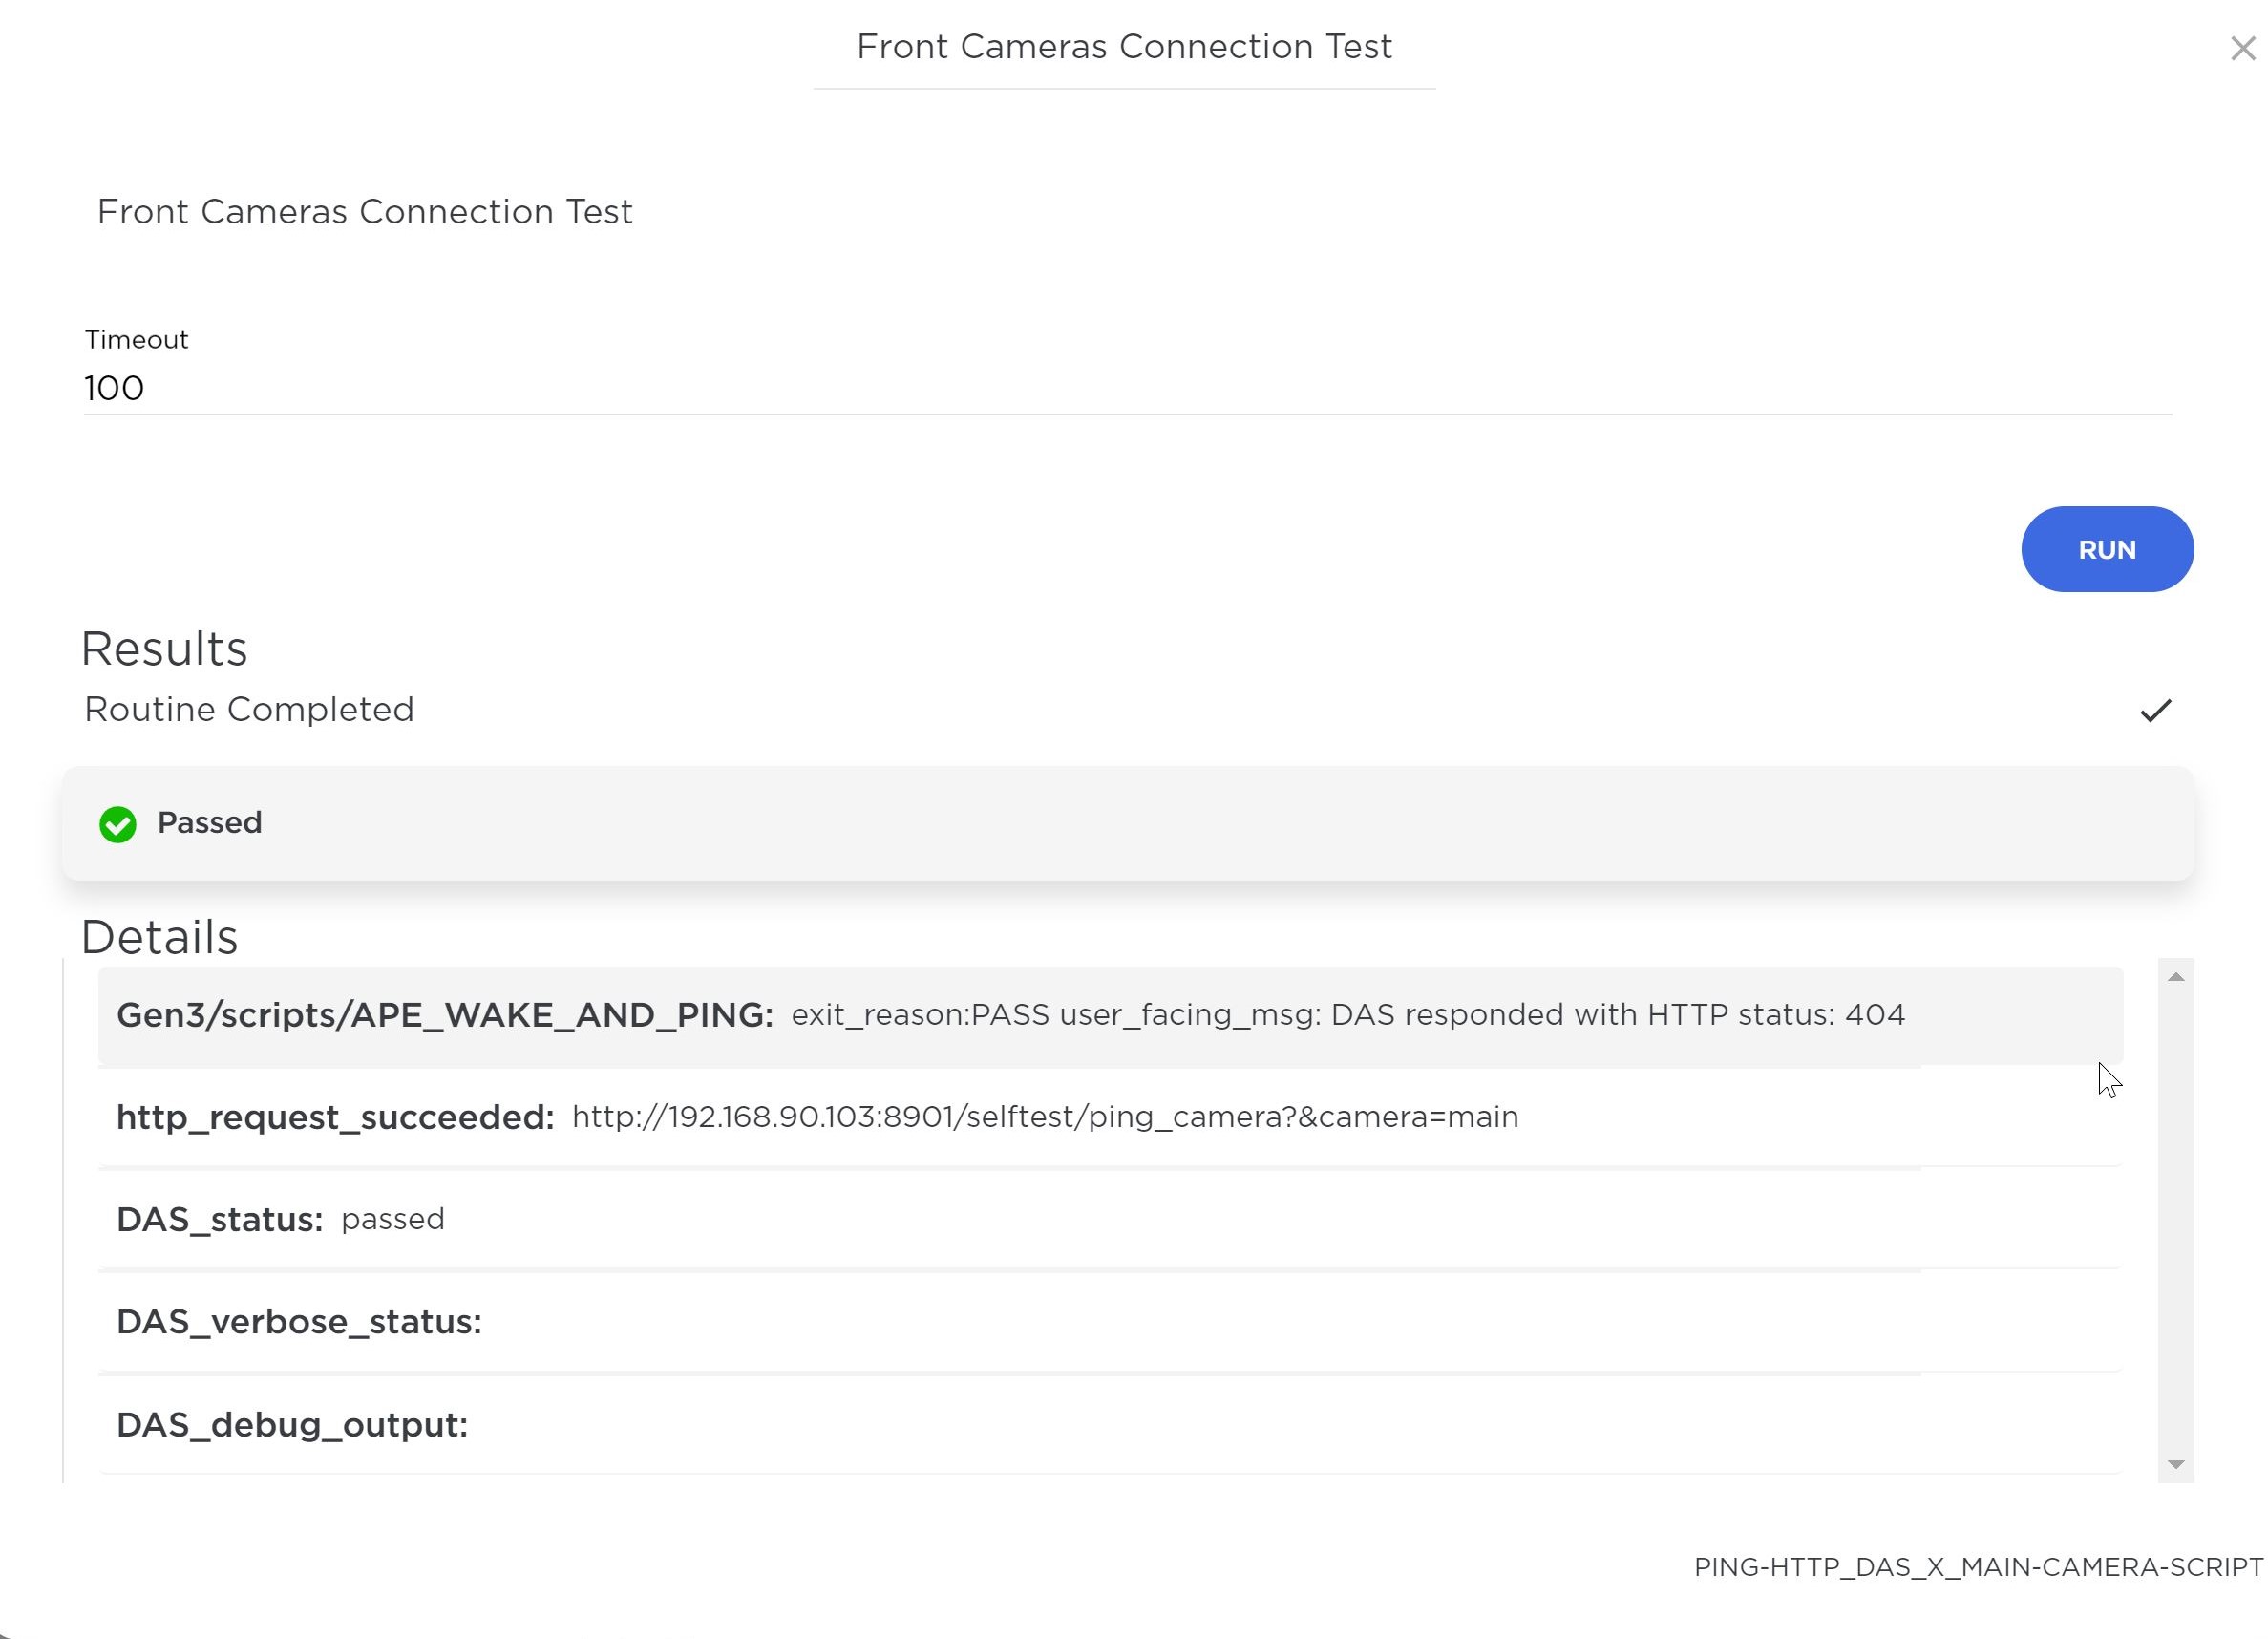Select the http_request_succeeded label
The width and height of the screenshot is (2268, 1639).
coord(335,1118)
